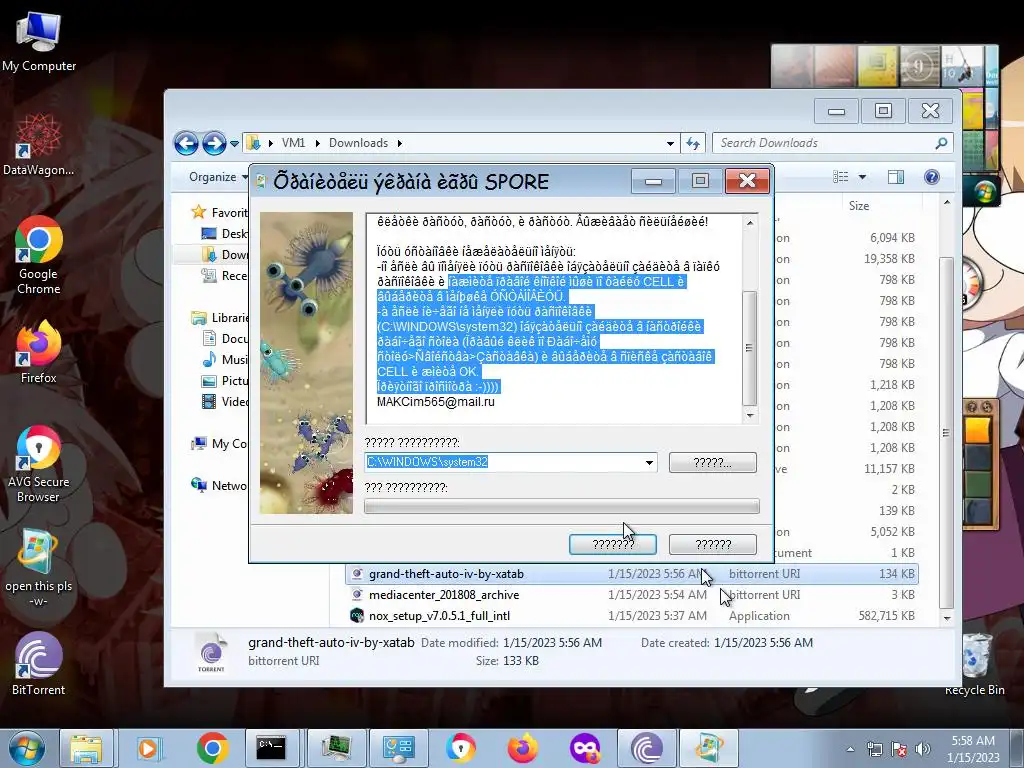Open Chrome from the taskbar

pyautogui.click(x=212, y=748)
